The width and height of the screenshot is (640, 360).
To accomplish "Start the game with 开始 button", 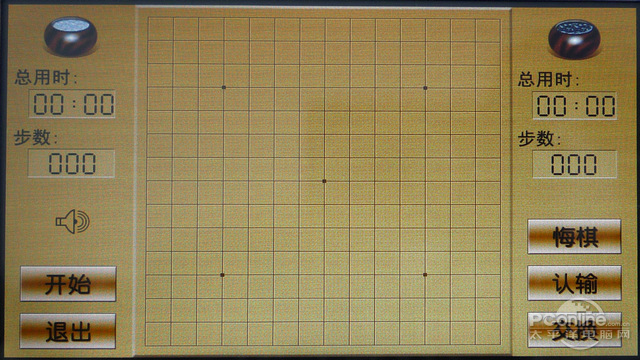I will pyautogui.click(x=68, y=284).
